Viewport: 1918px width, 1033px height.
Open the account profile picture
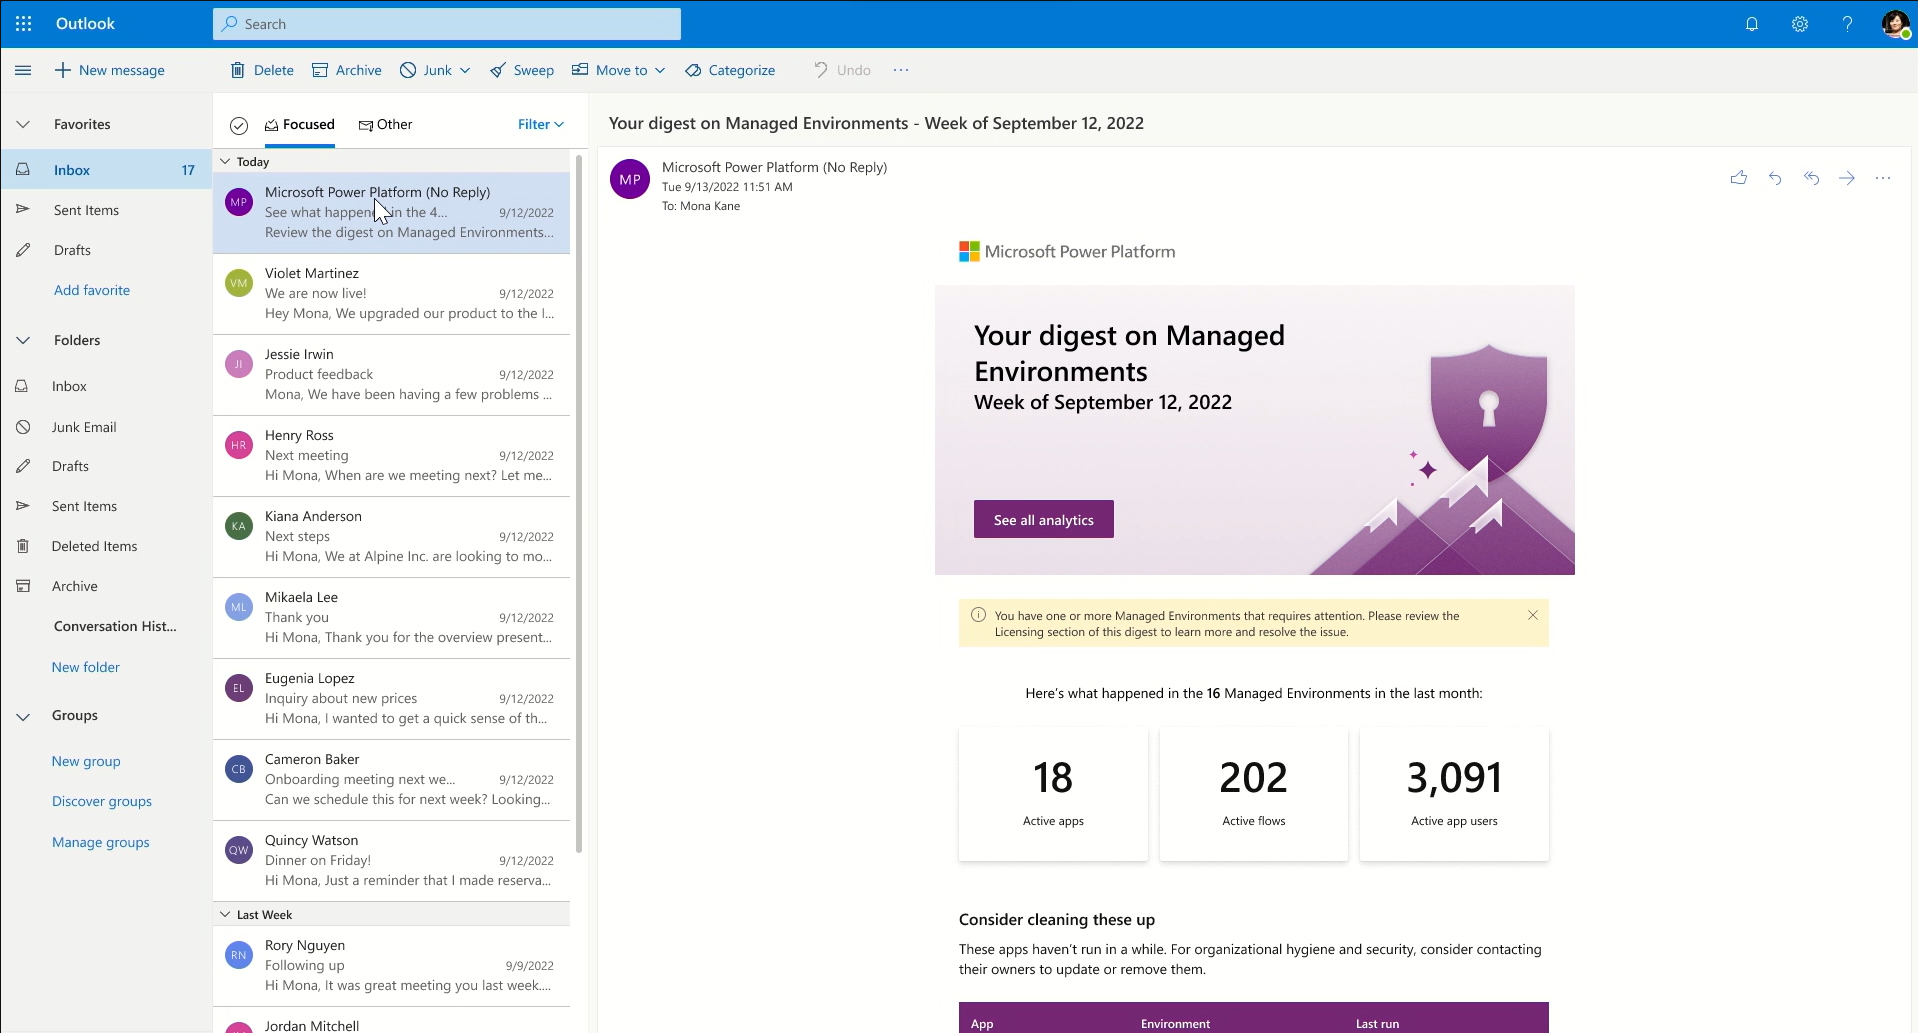(x=1895, y=24)
